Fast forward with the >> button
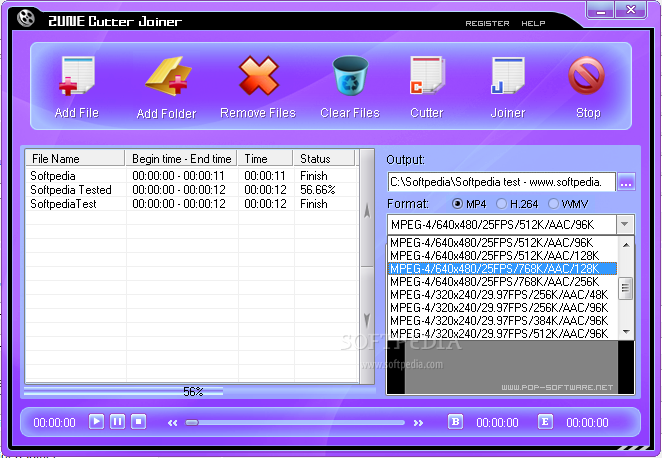This screenshot has height=458, width=662. click(418, 423)
